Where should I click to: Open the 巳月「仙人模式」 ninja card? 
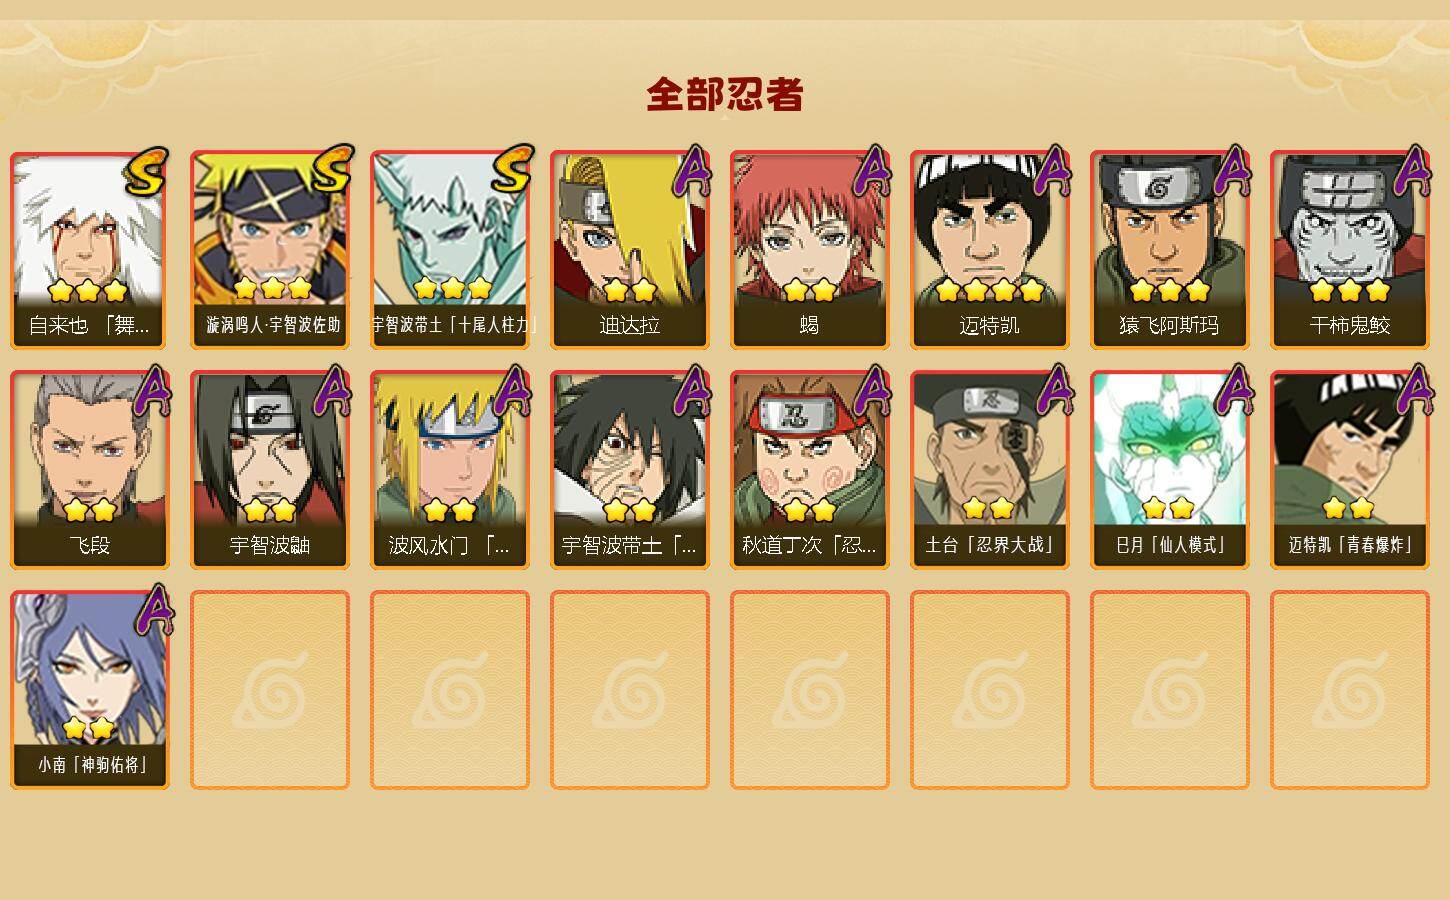click(x=1170, y=470)
